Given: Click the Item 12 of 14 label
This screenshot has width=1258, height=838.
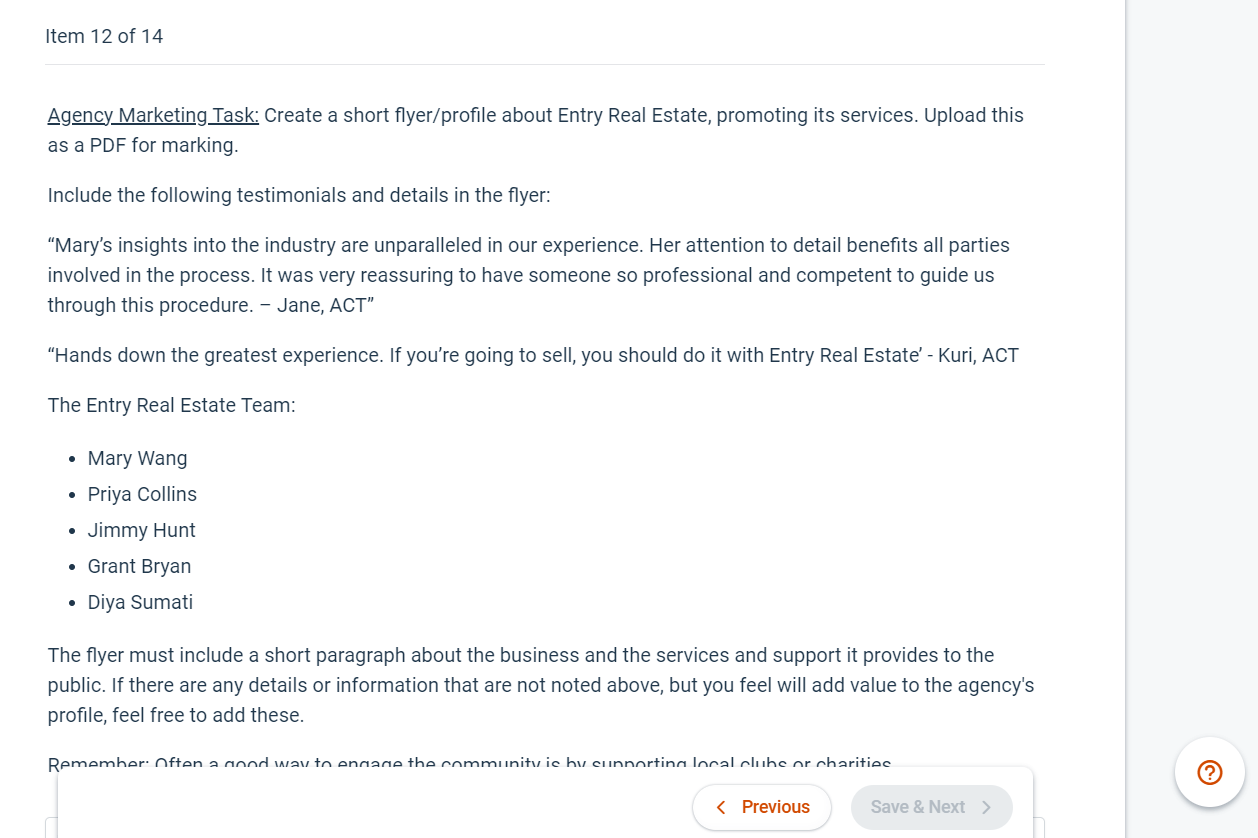Looking at the screenshot, I should pos(104,36).
